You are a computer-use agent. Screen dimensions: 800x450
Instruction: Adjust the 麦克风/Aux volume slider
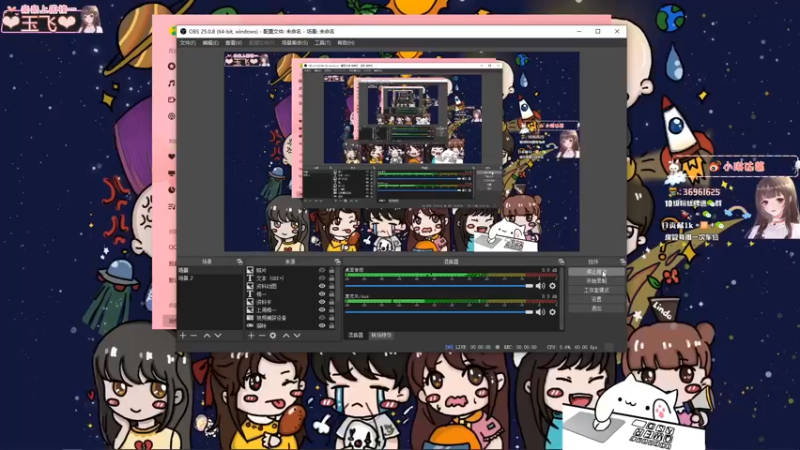pyautogui.click(x=439, y=312)
